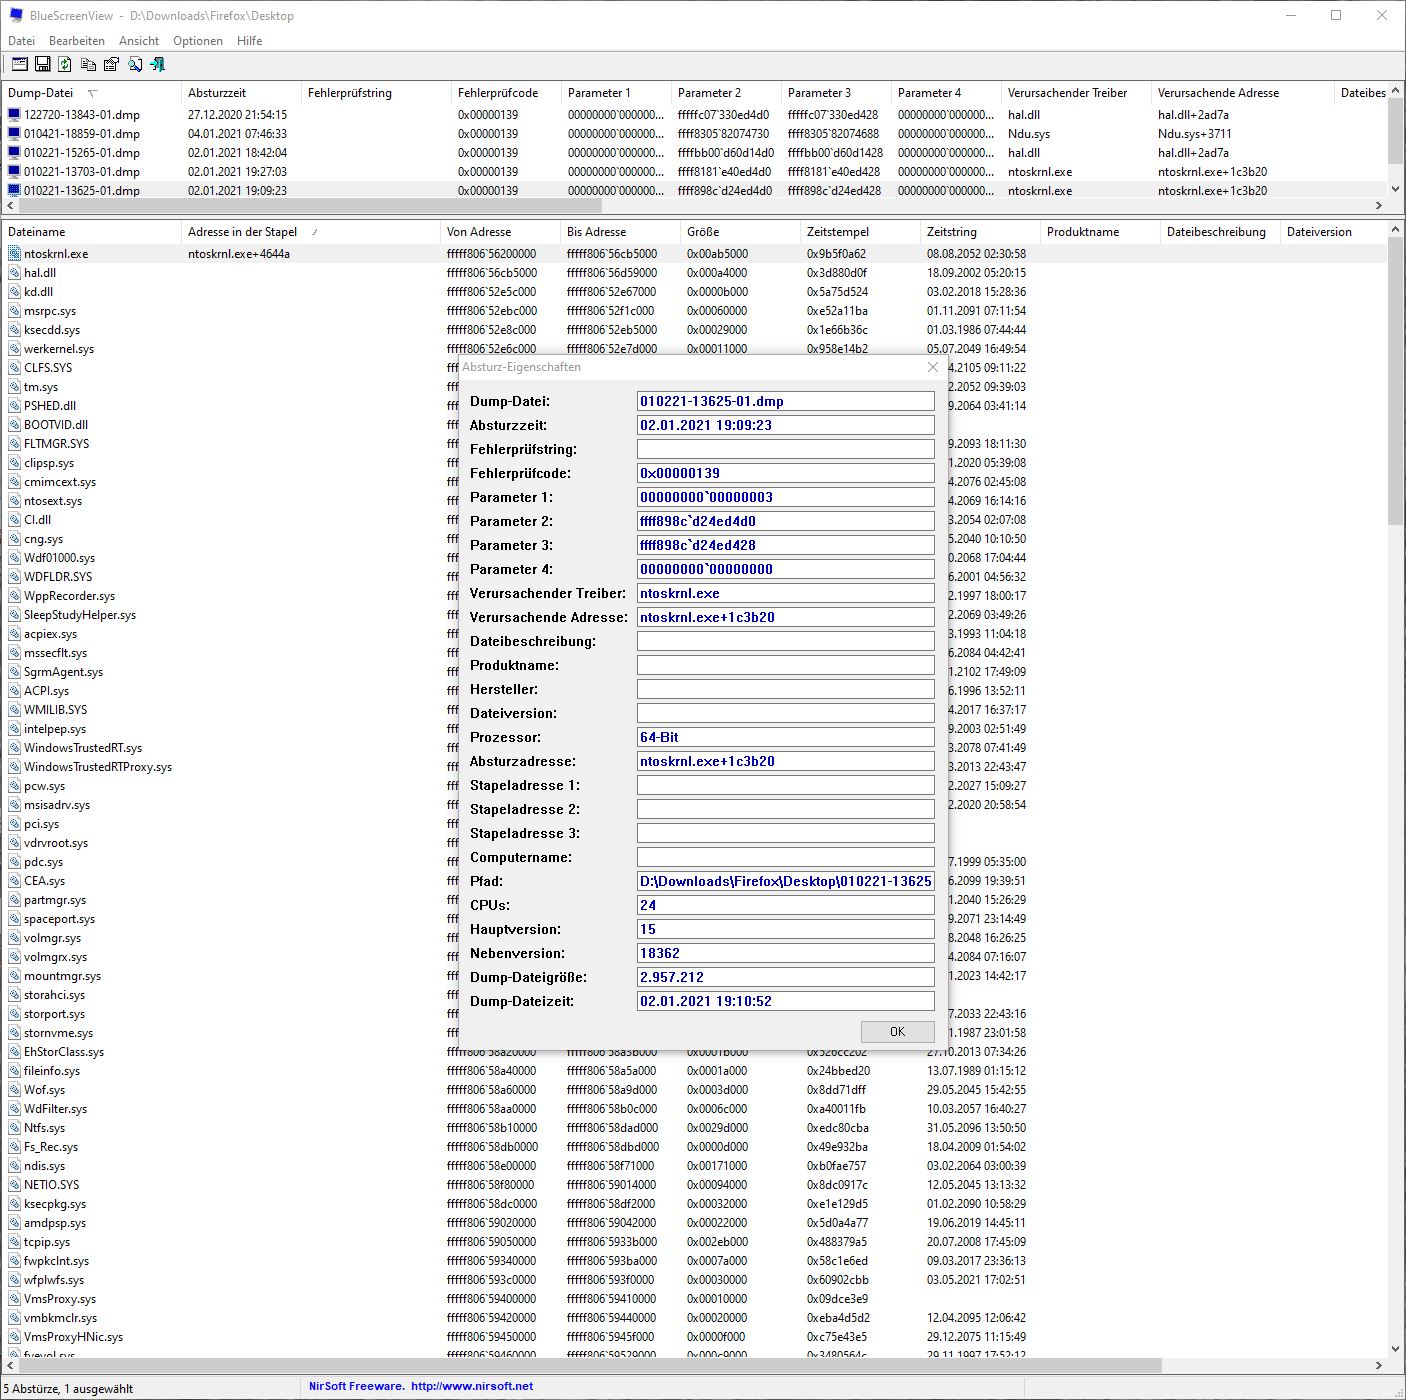Screen dimensions: 1406x1400
Task: Select the SleepStudyHelper.sys row
Action: click(x=80, y=615)
